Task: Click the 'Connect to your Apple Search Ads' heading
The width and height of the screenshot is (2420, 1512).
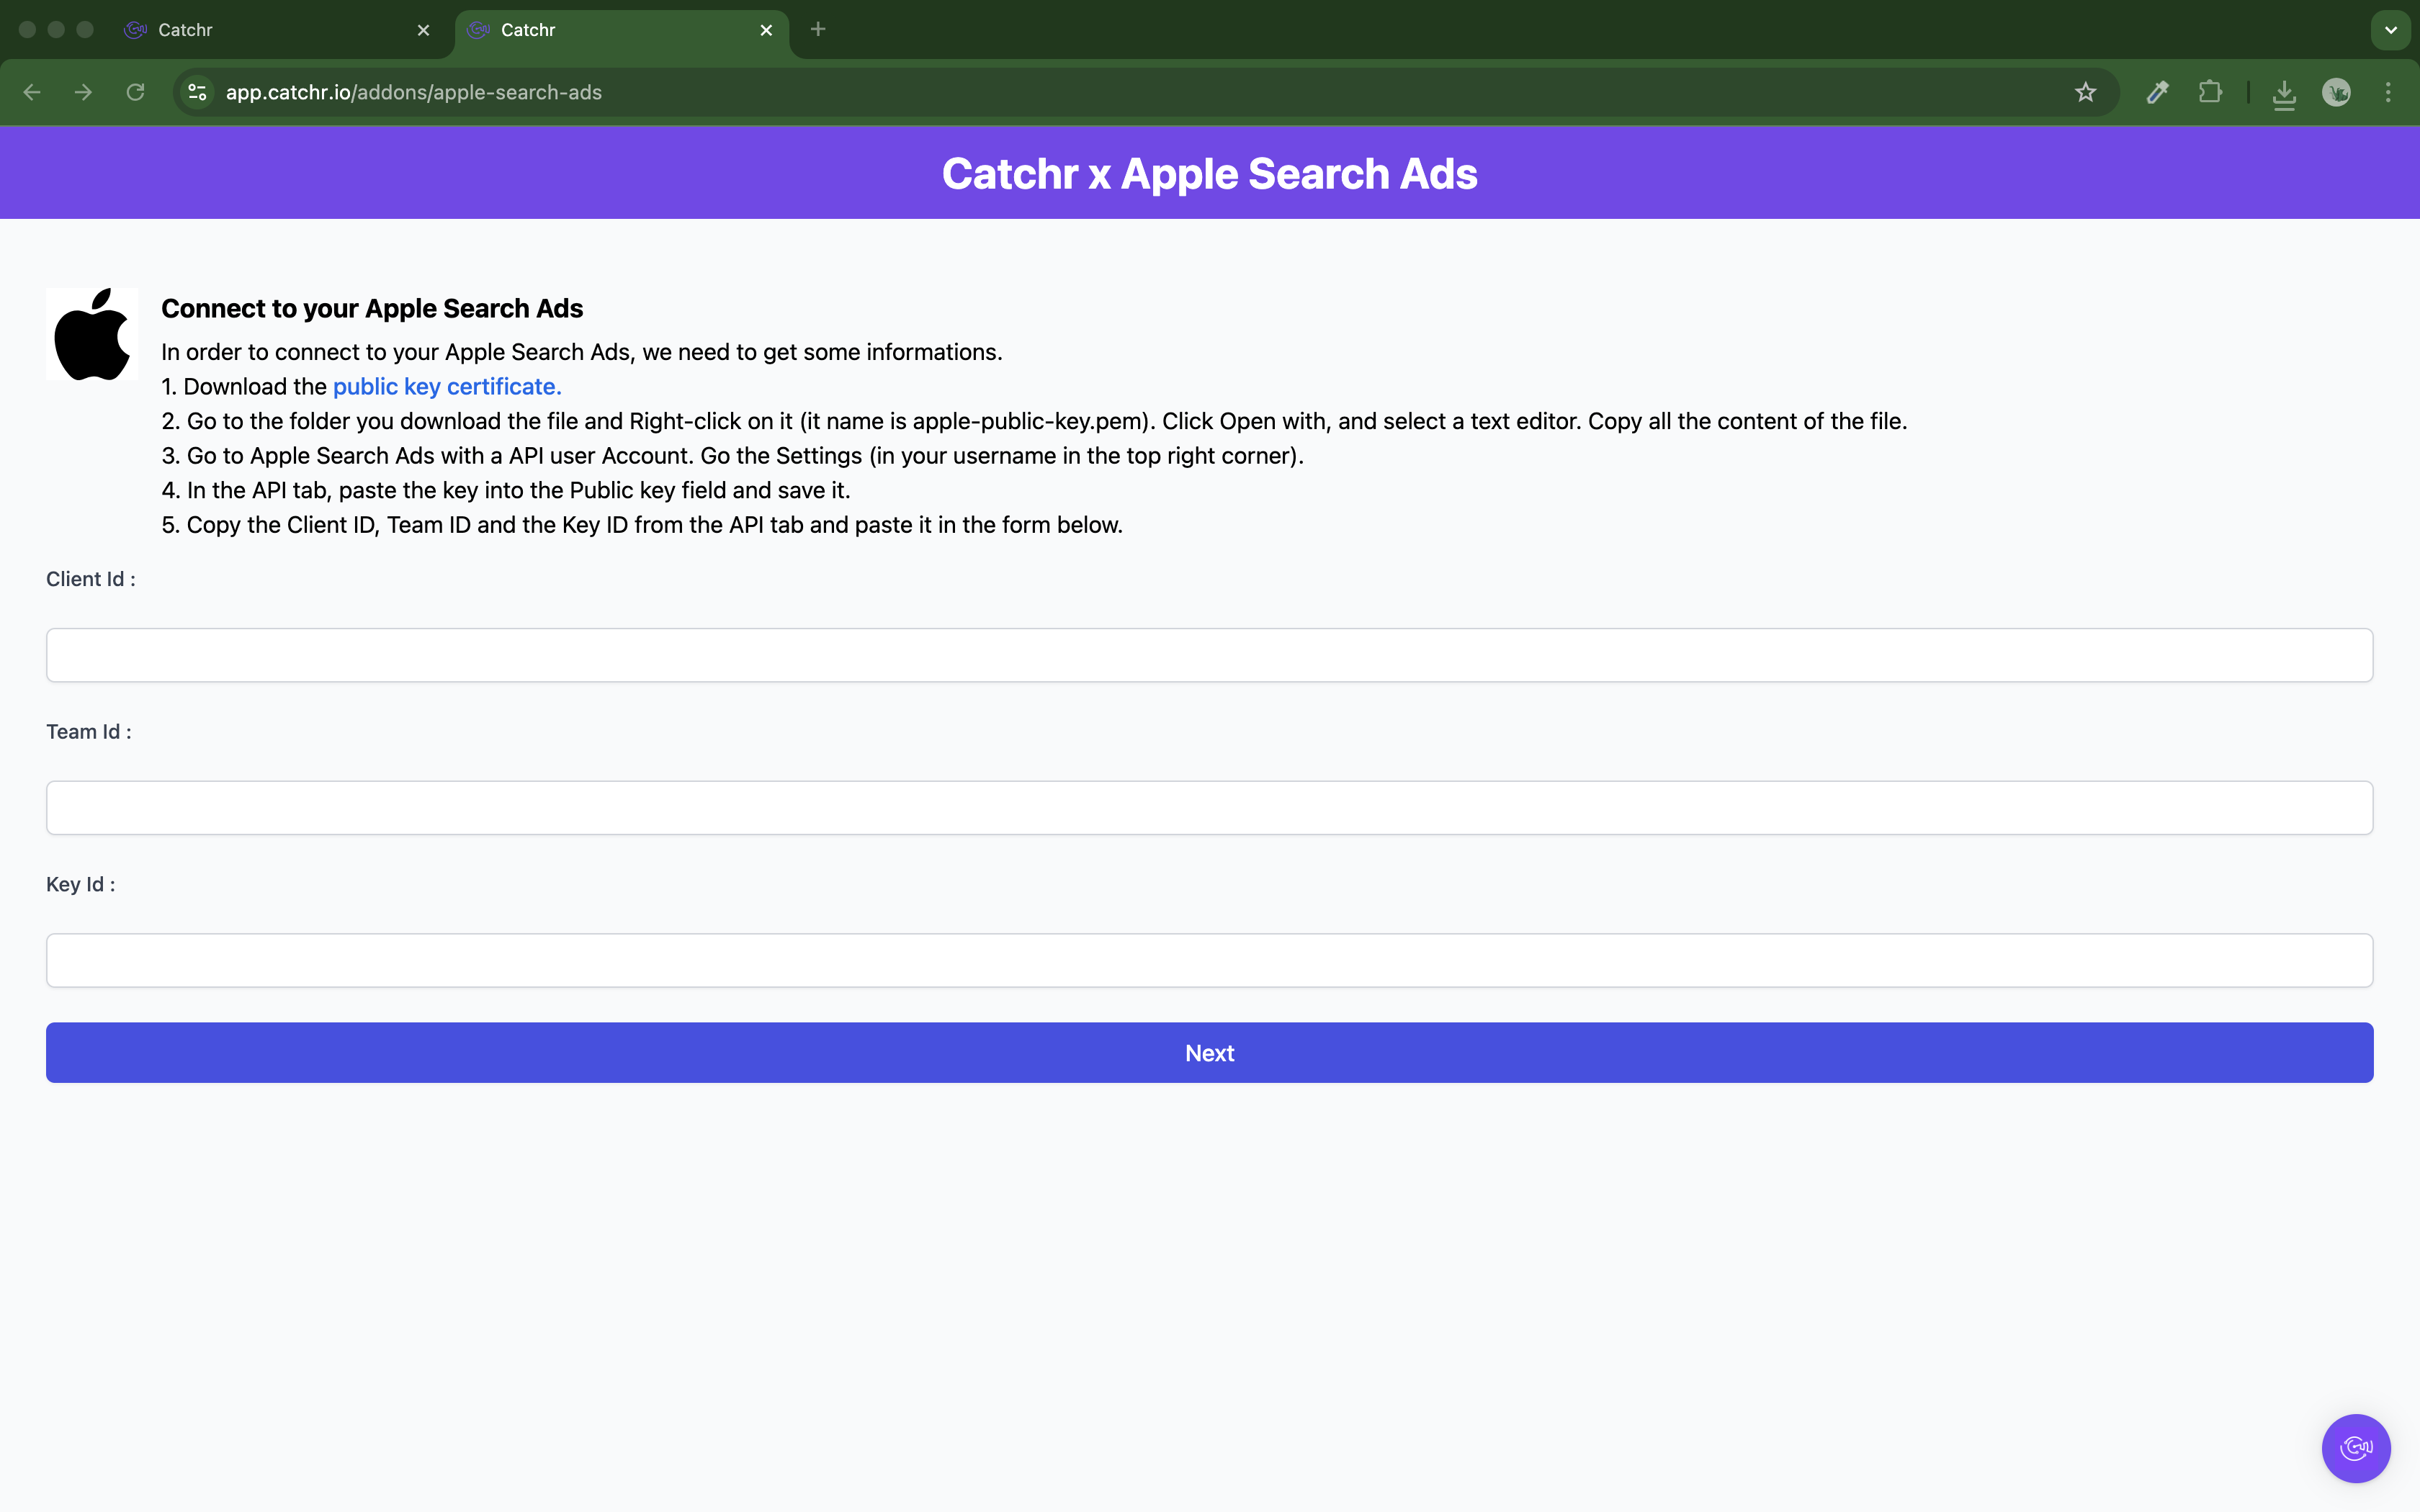Action: pyautogui.click(x=372, y=308)
